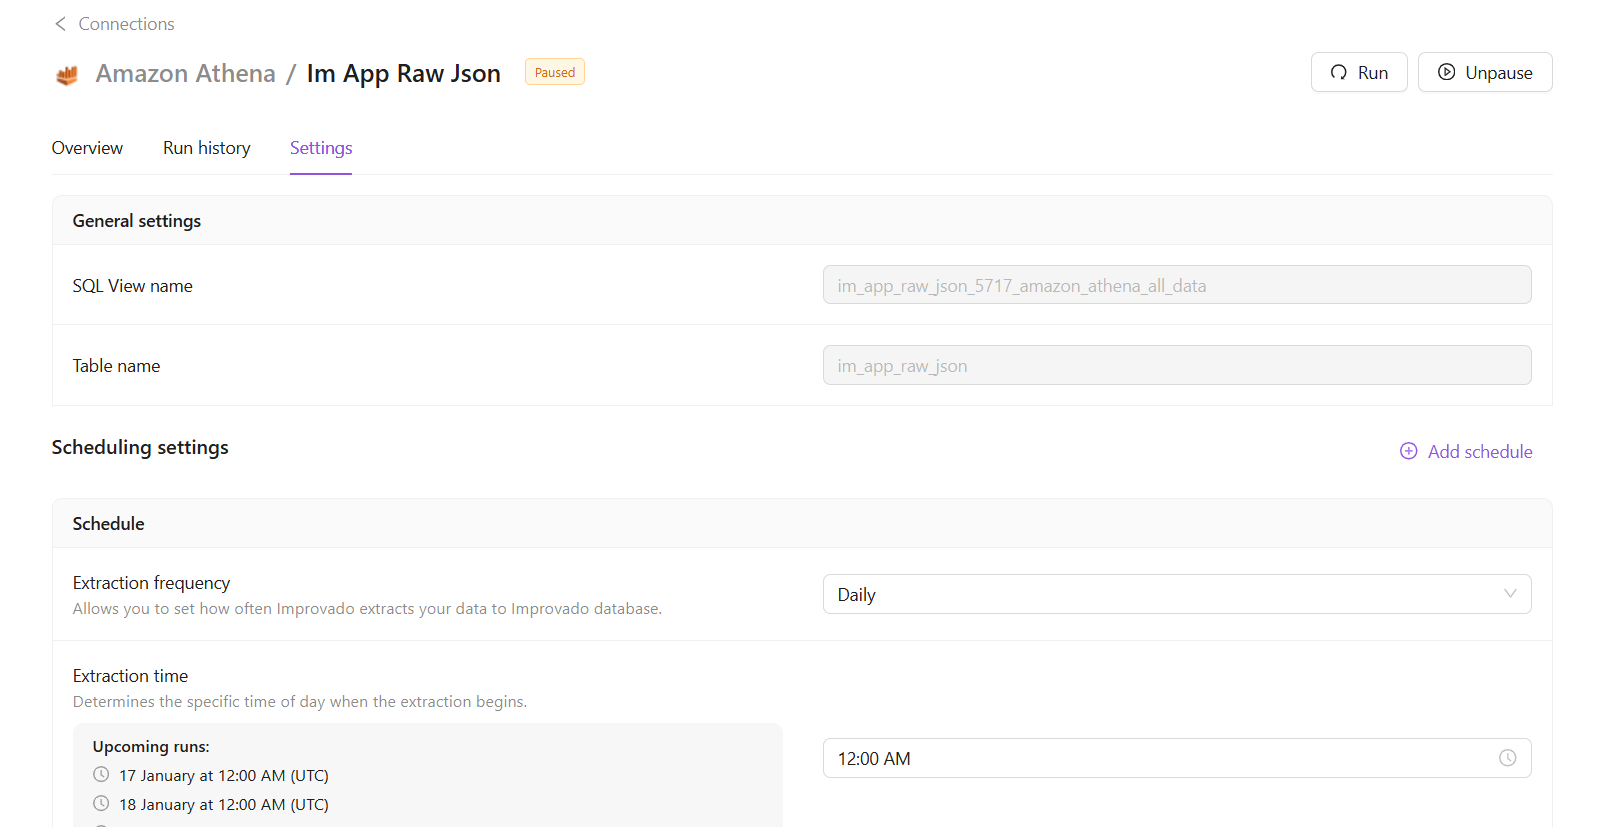Click the Run button's refresh icon
The height and width of the screenshot is (827, 1610).
(1338, 72)
